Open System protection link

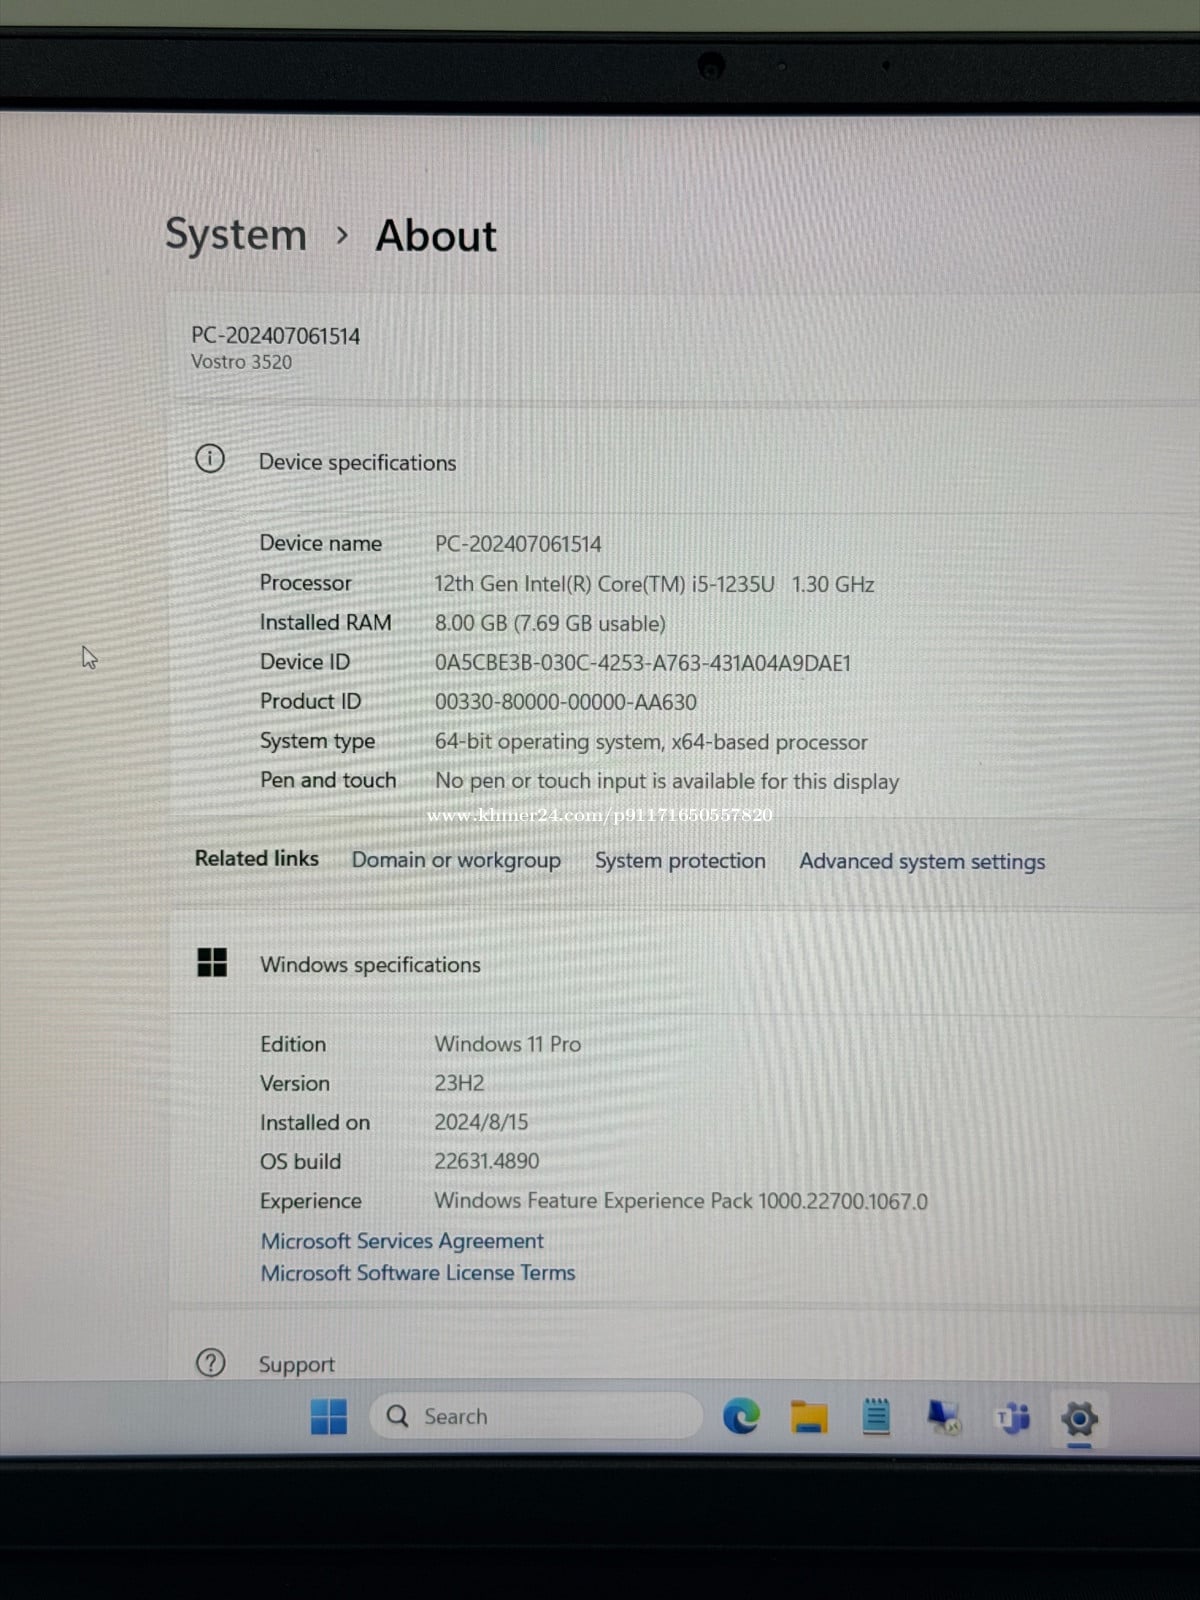(680, 861)
